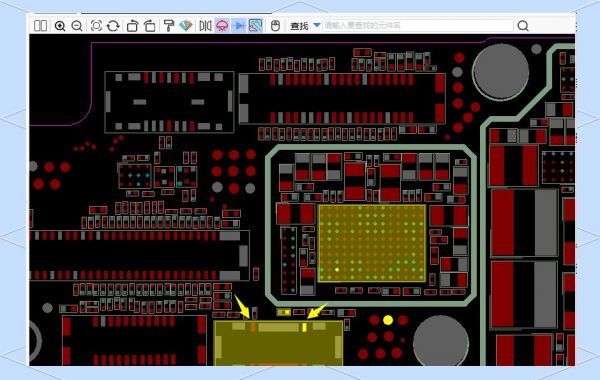
Task: Select the yellow highlighted connector component
Action: click(x=278, y=343)
